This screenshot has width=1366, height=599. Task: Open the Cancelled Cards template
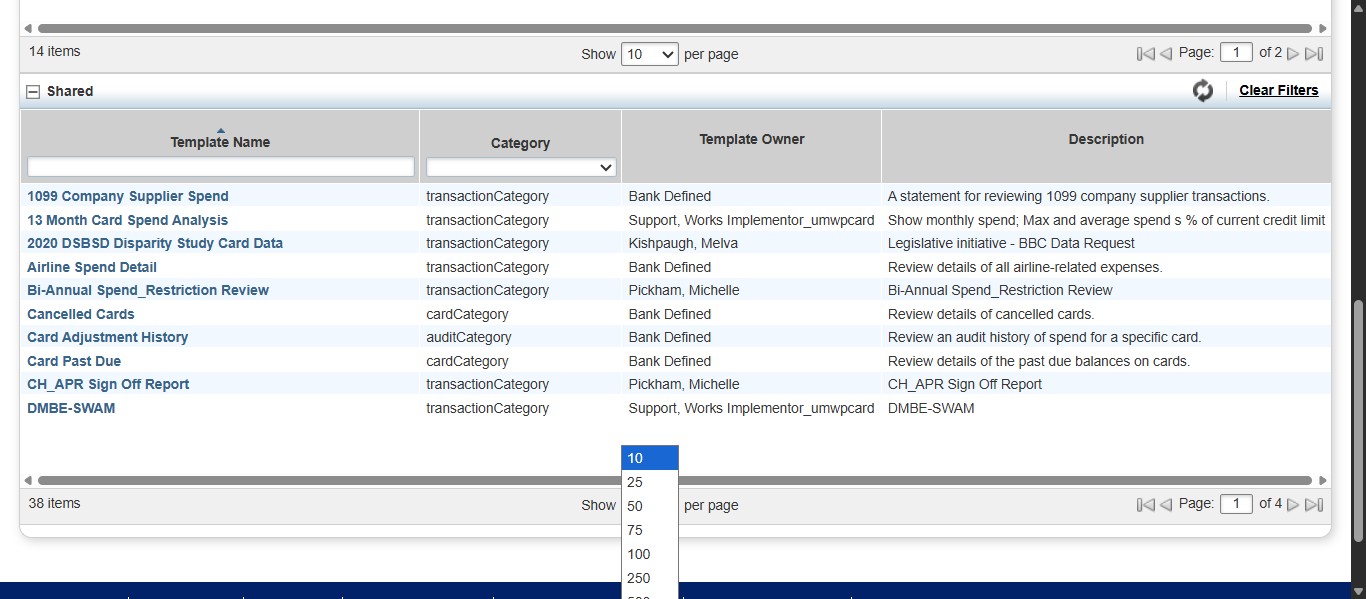click(x=80, y=314)
